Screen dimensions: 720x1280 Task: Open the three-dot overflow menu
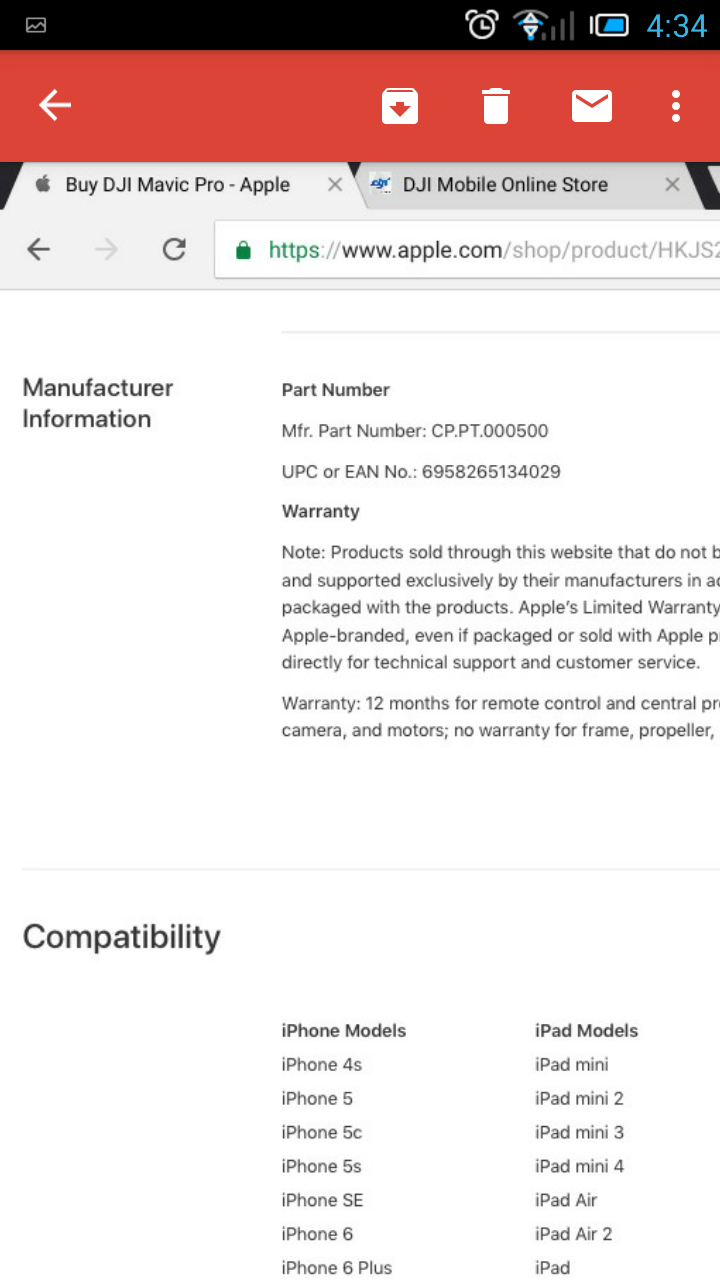coord(675,105)
